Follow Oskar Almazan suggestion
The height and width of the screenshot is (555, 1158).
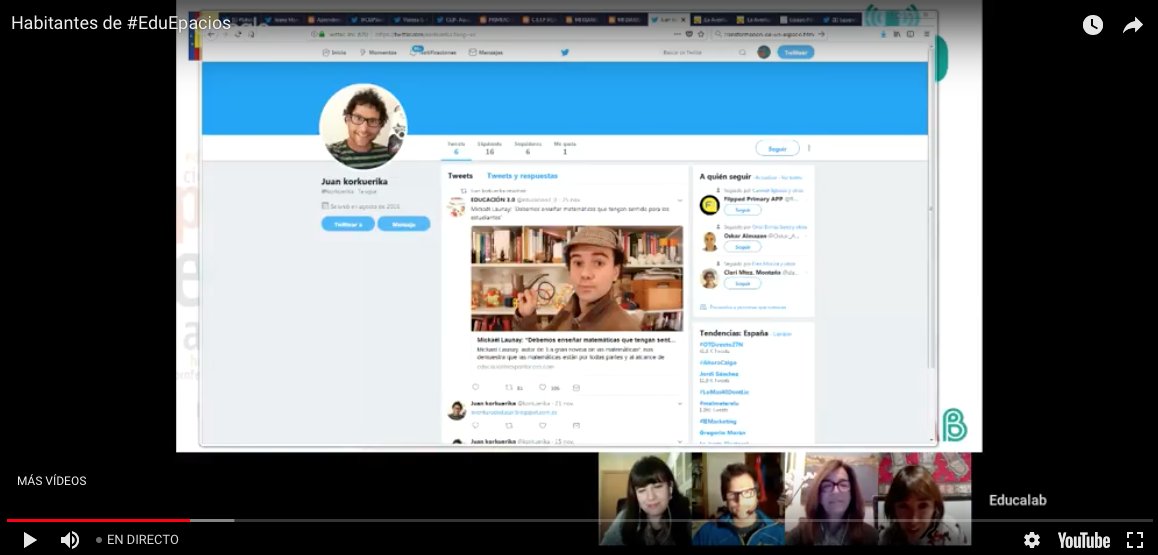[742, 247]
